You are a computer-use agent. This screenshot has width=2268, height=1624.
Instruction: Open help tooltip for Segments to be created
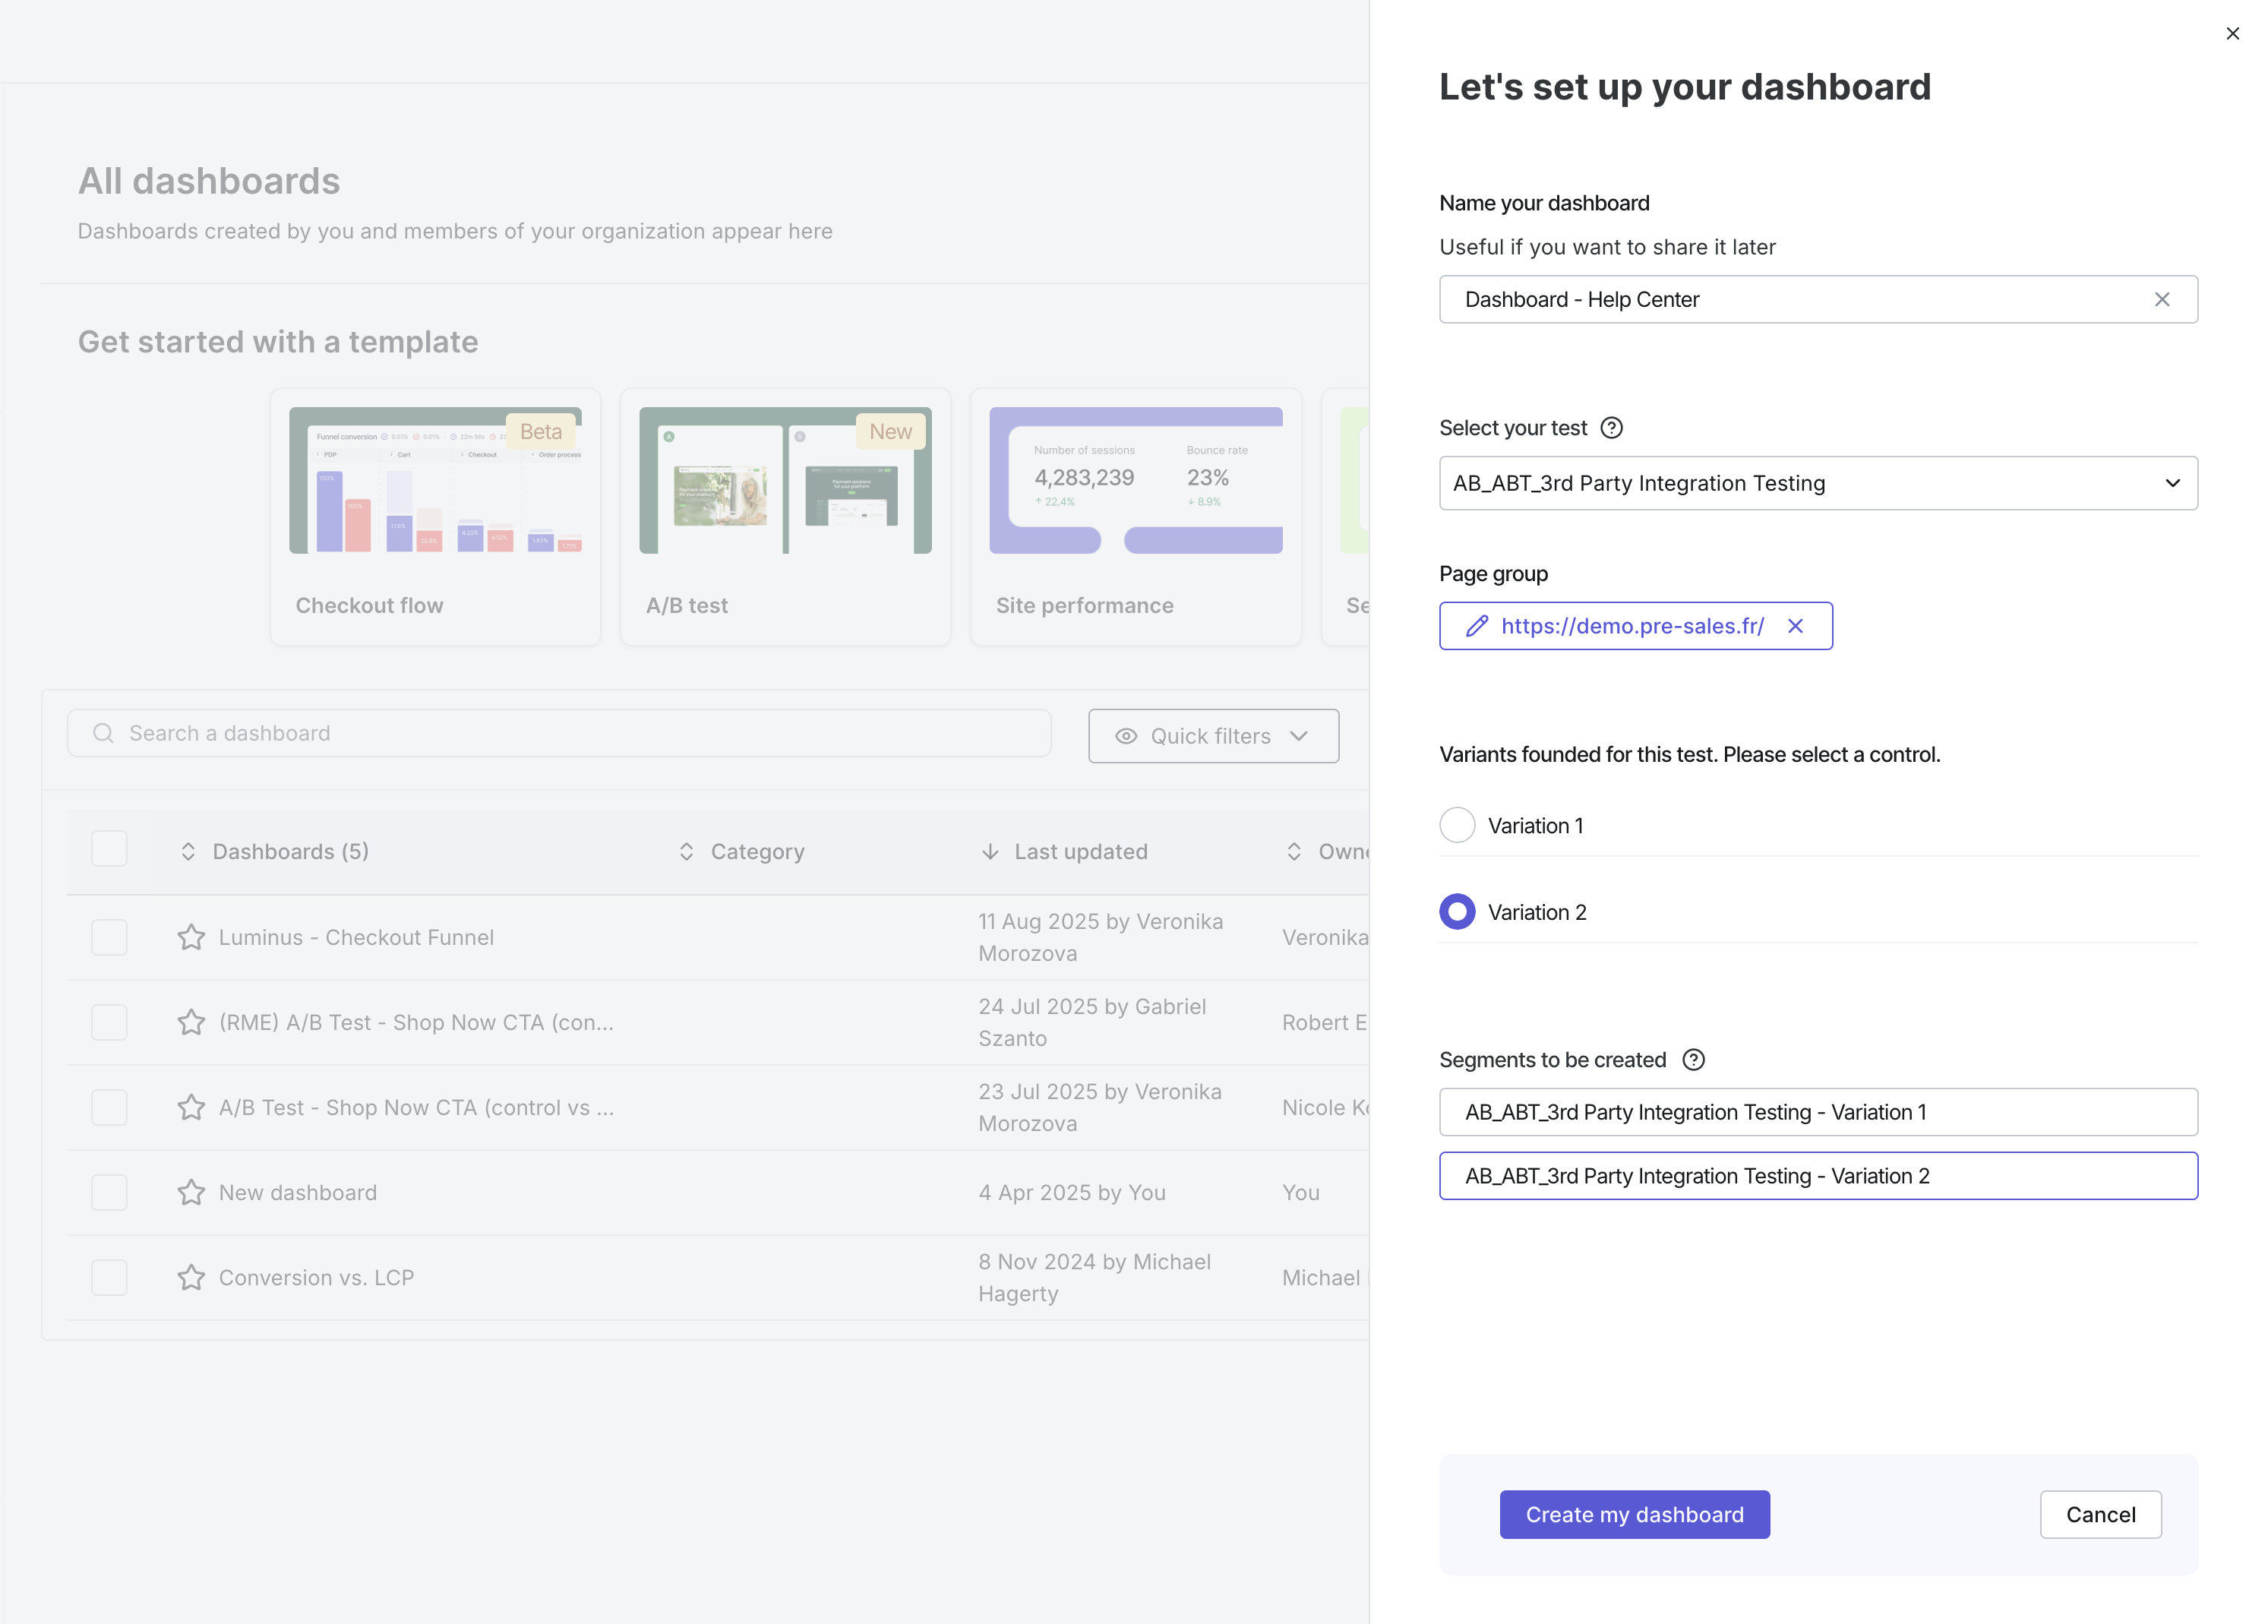click(x=1693, y=1060)
